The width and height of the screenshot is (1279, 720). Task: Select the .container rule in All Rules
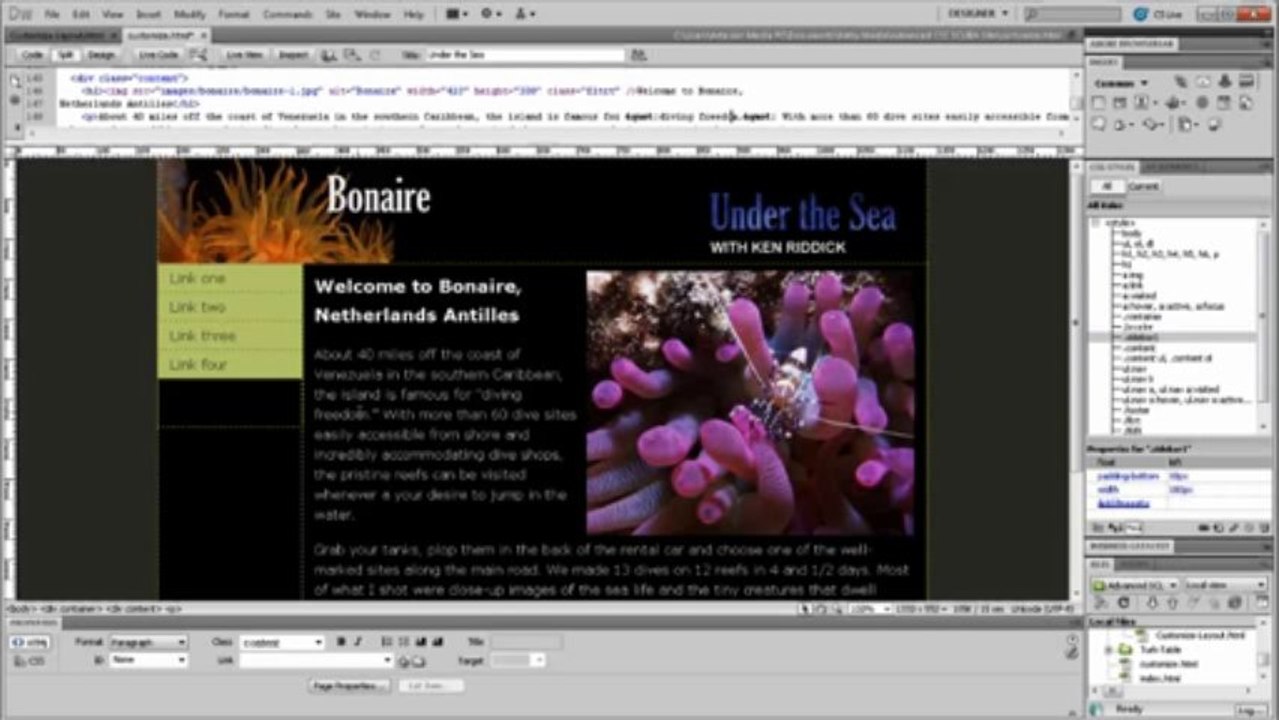click(1140, 316)
